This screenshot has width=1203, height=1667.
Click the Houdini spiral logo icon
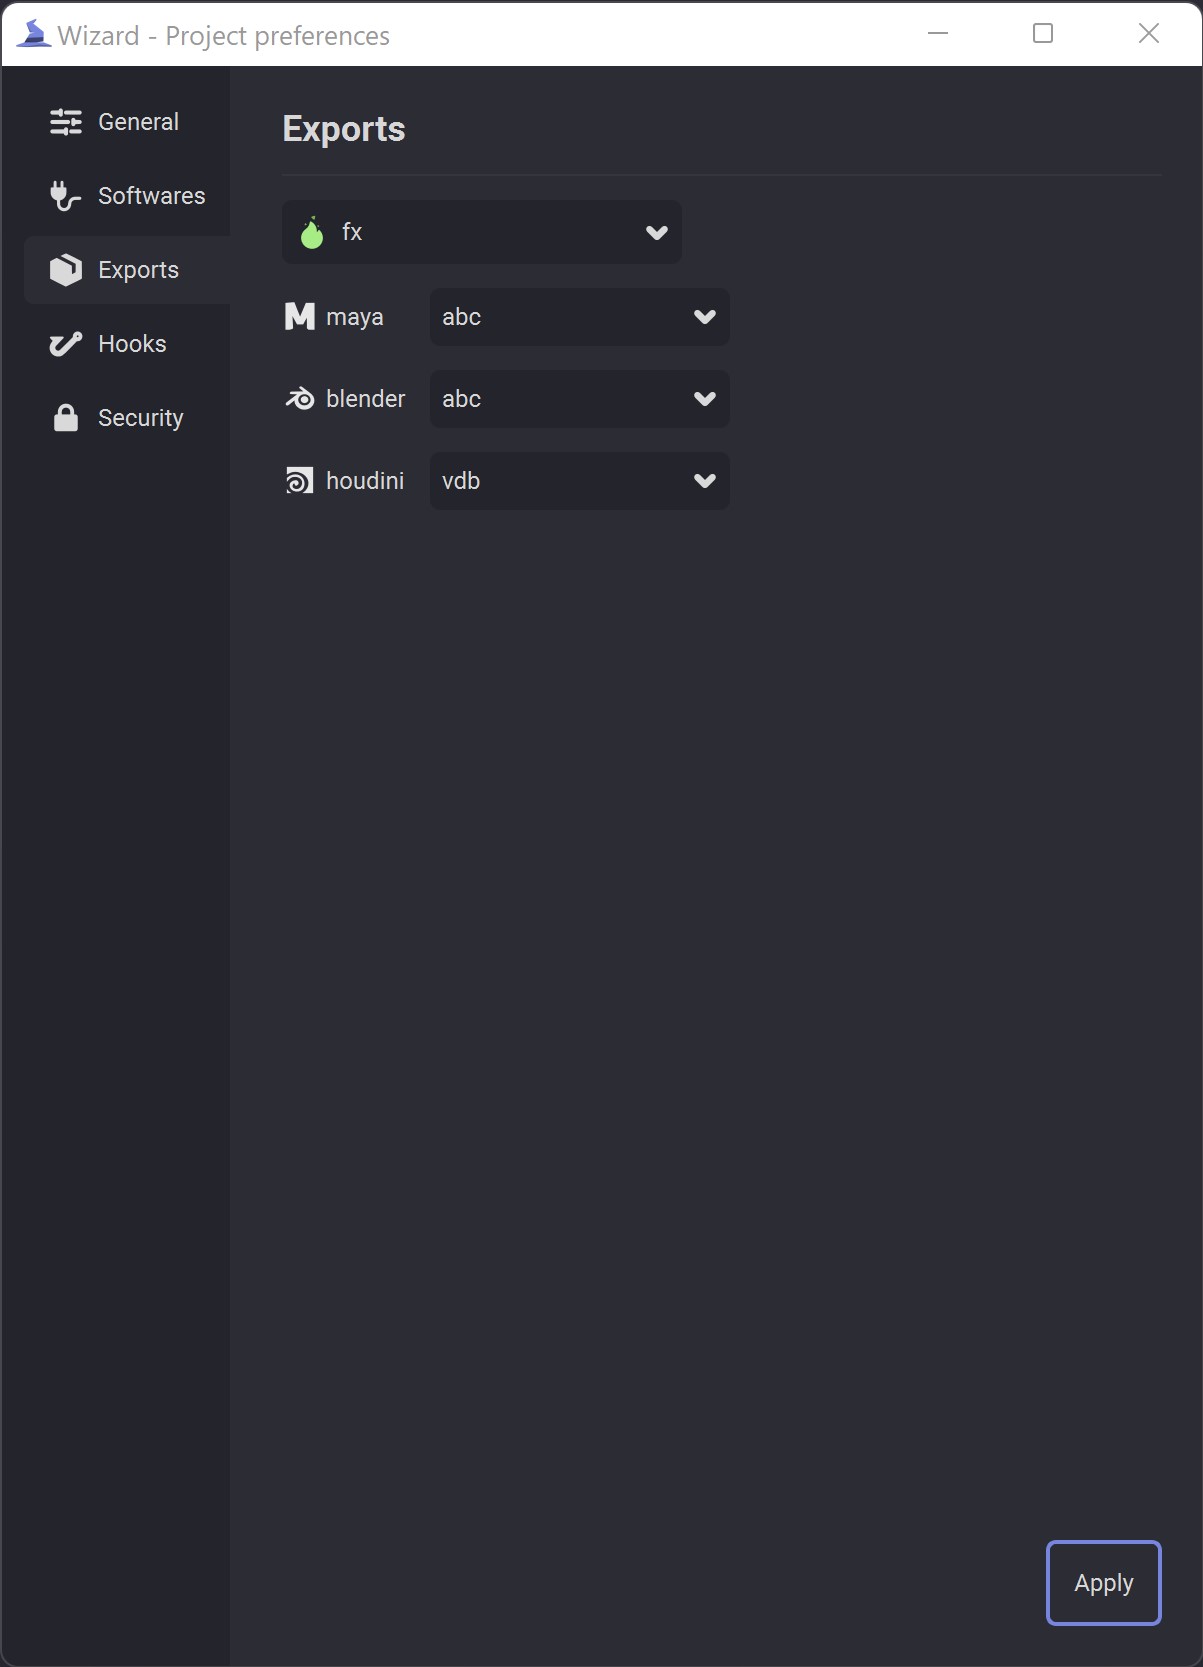(300, 481)
